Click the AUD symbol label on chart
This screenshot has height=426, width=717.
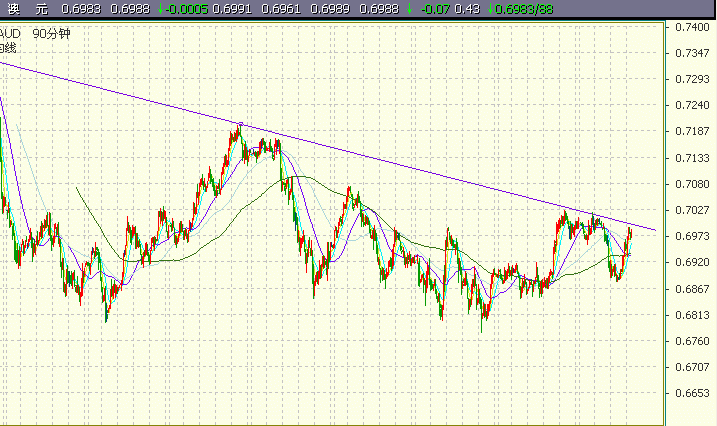point(10,34)
